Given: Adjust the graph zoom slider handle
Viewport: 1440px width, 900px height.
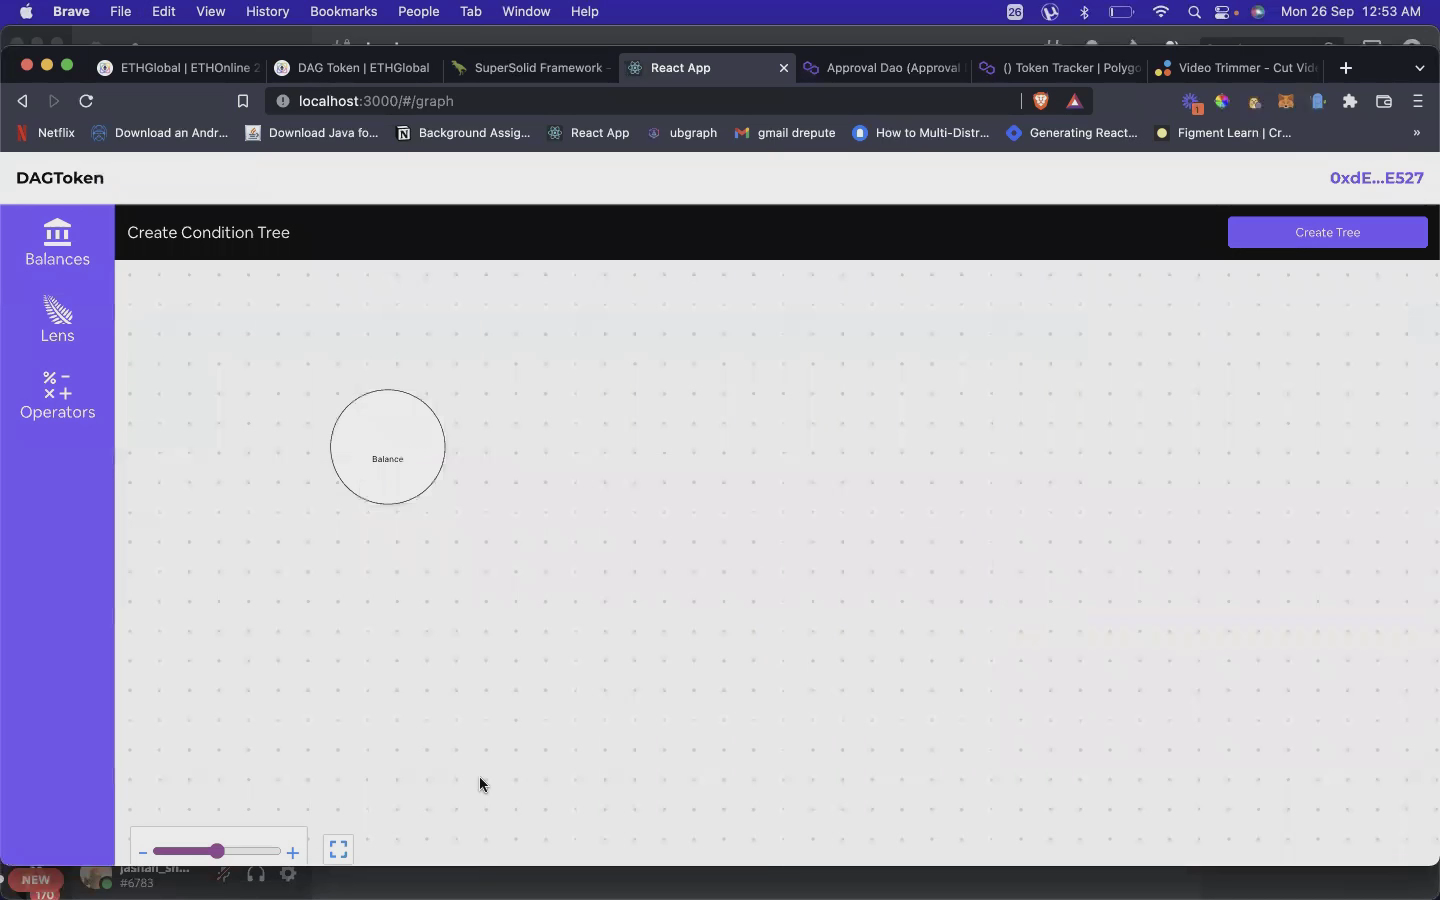Looking at the screenshot, I should 217,851.
